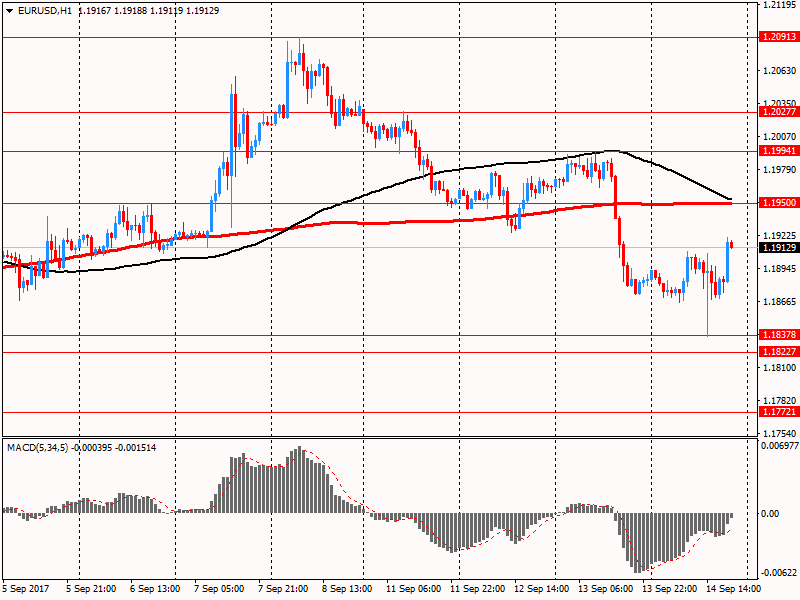This screenshot has width=800, height=600.
Task: Click the 7 Sep 21:00 time axis label
Action: (283, 588)
